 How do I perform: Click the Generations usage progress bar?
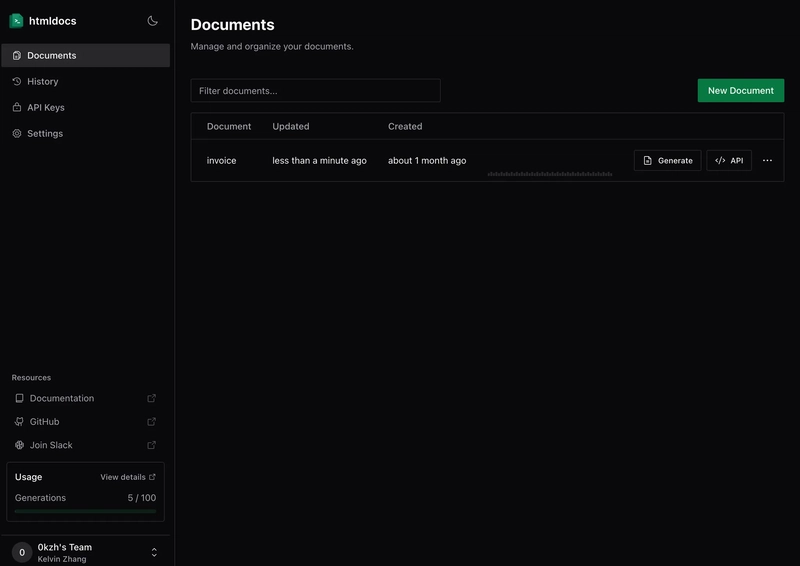85,511
